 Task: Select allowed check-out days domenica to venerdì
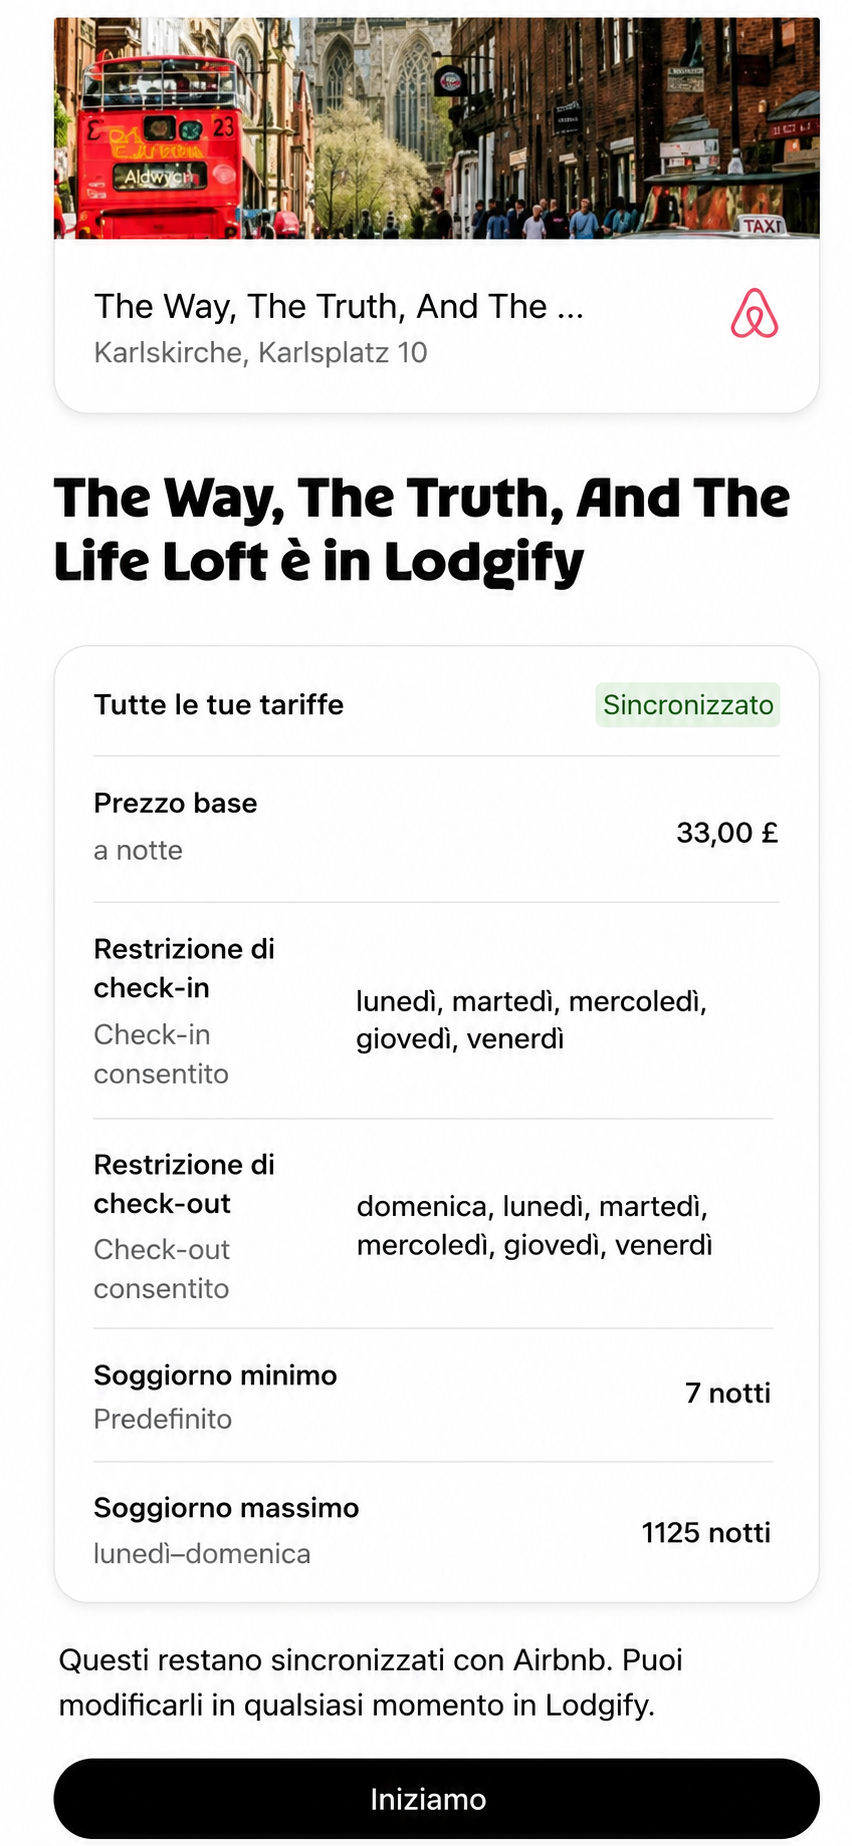[x=535, y=1225]
